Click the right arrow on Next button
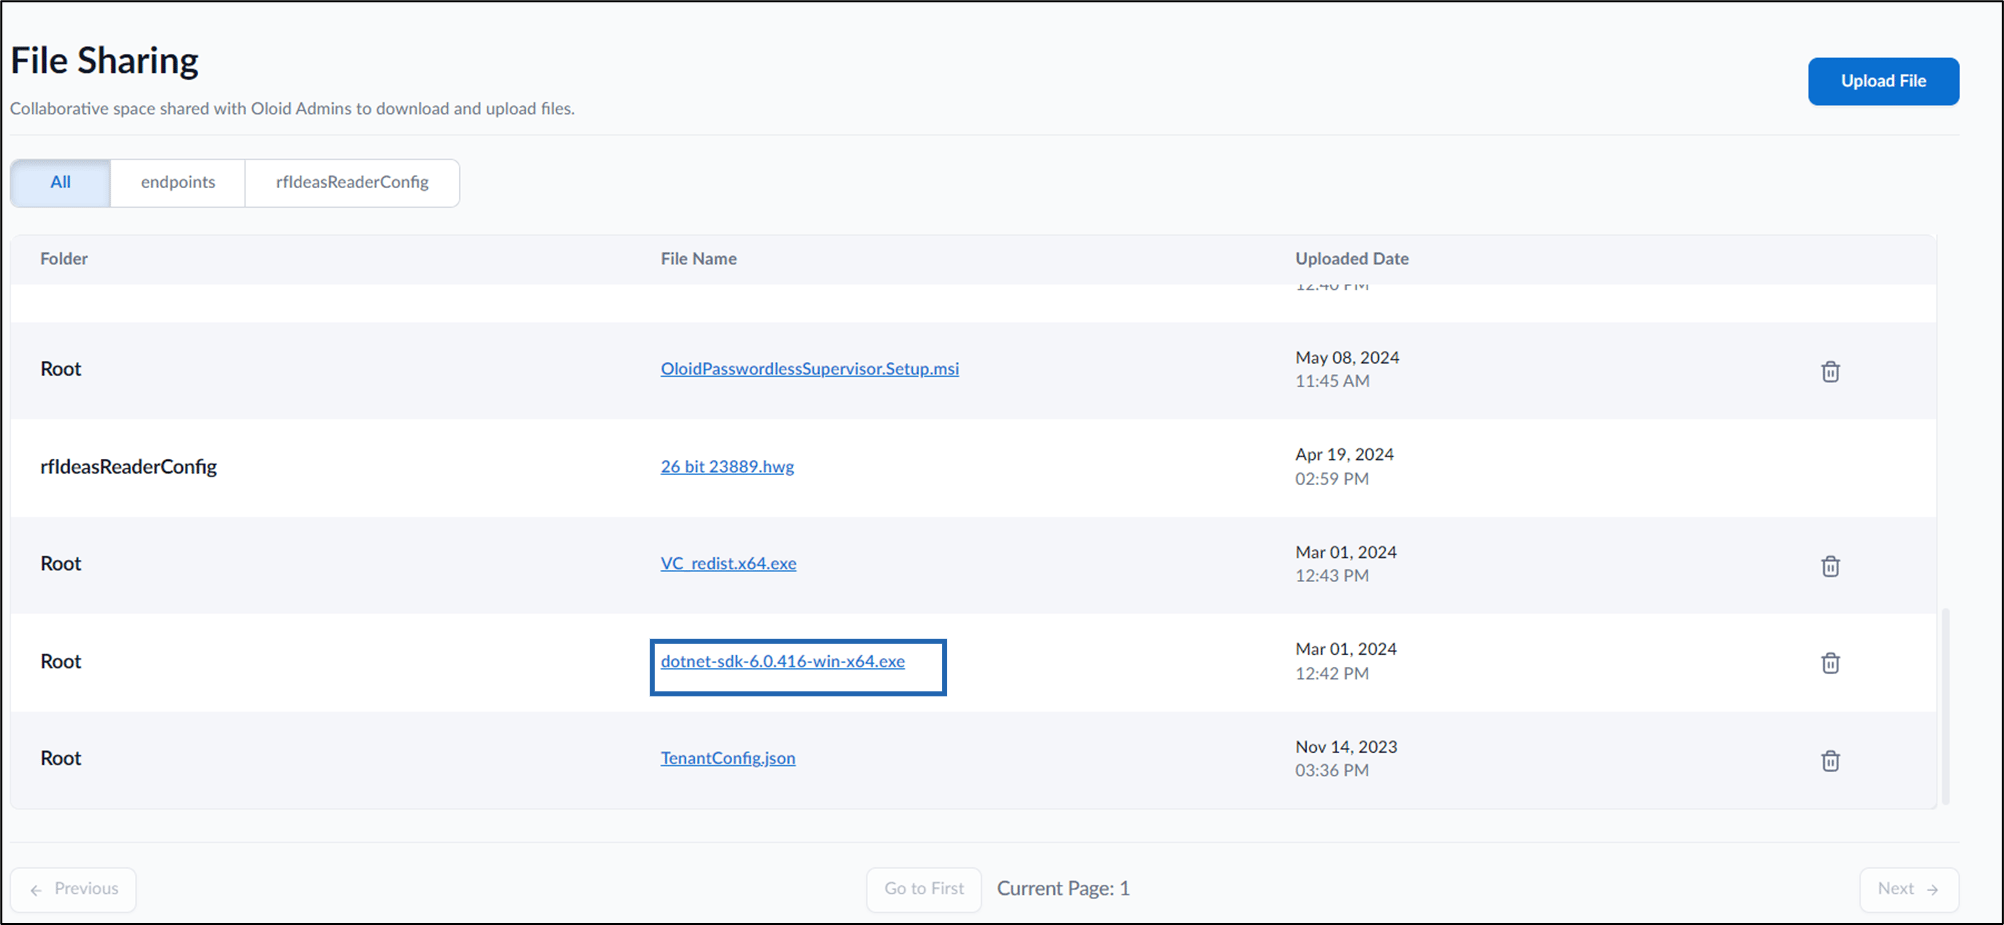The image size is (2004, 925). point(1932,890)
